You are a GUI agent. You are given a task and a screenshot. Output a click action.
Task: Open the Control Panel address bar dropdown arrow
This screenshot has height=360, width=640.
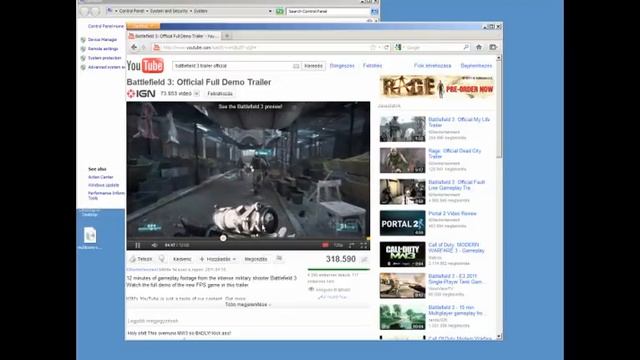coord(270,11)
